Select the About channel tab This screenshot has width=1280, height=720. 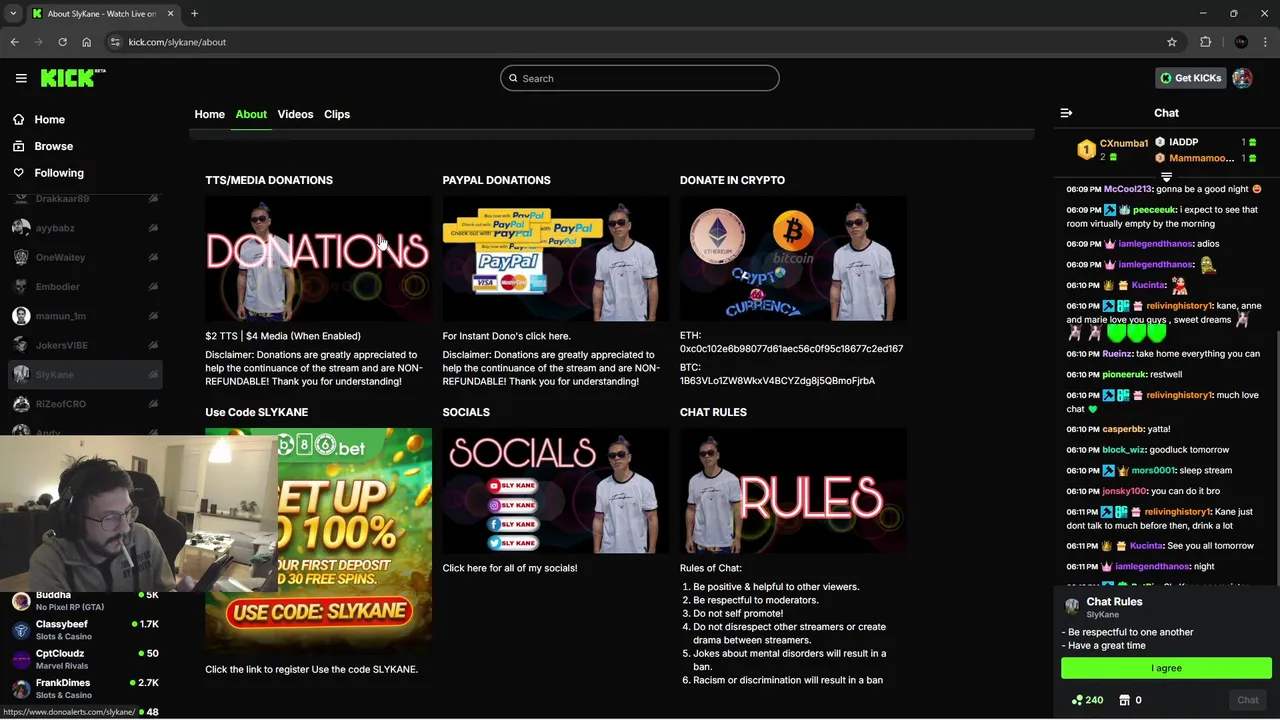(x=251, y=114)
